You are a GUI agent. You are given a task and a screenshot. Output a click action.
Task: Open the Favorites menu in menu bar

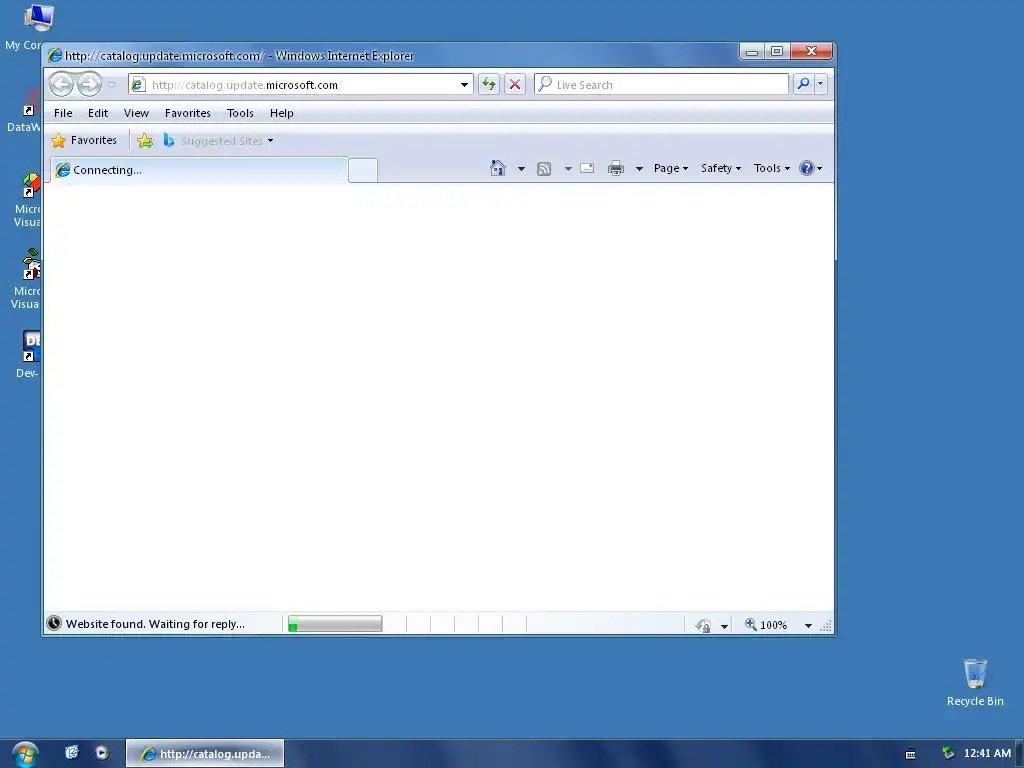(187, 113)
